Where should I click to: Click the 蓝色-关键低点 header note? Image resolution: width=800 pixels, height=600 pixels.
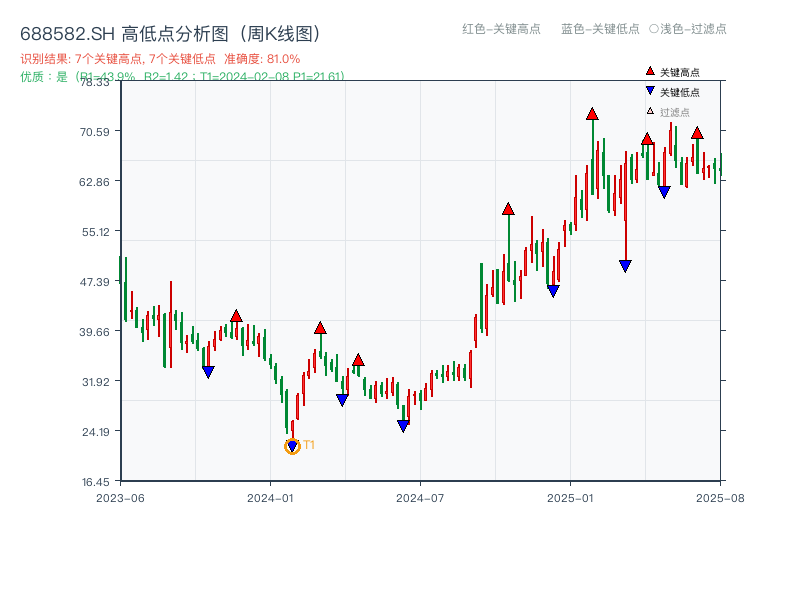click(600, 29)
